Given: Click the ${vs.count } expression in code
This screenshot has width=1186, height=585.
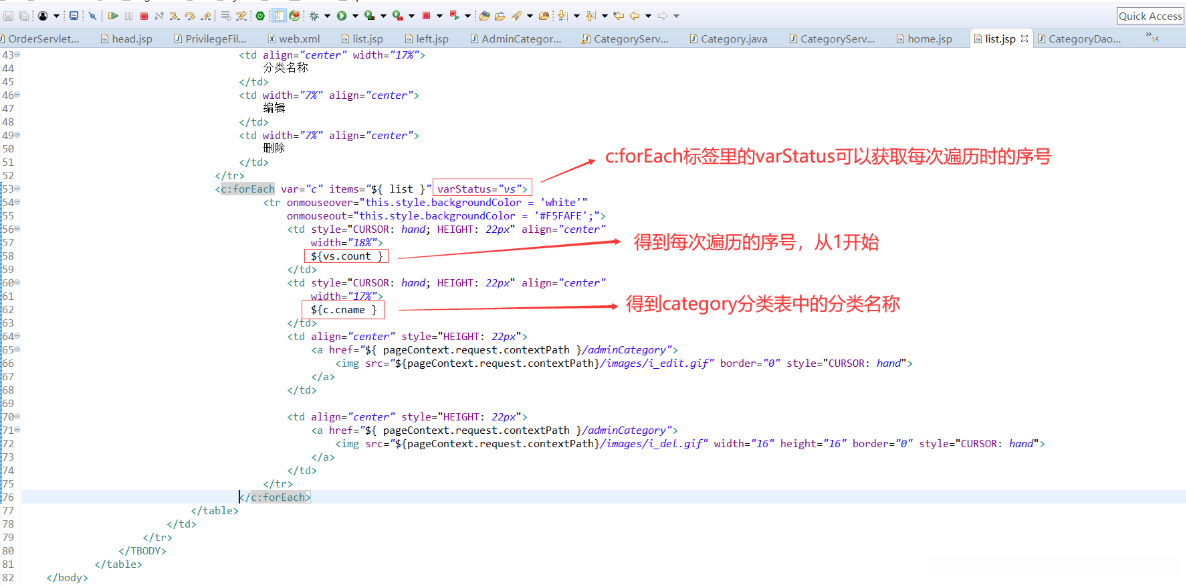Looking at the screenshot, I should click(x=346, y=256).
